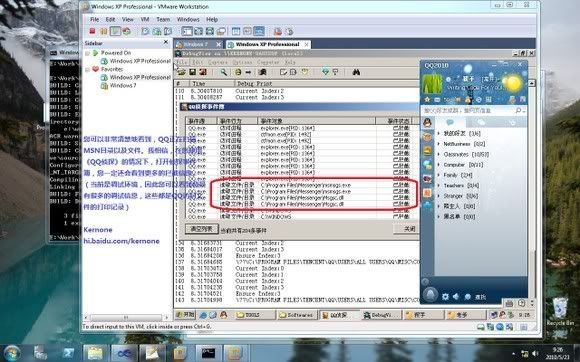Viewport: 580px width, 362px height.
Task: Click the binoculars Find icon in DebugView toolbar
Action: 356,72
